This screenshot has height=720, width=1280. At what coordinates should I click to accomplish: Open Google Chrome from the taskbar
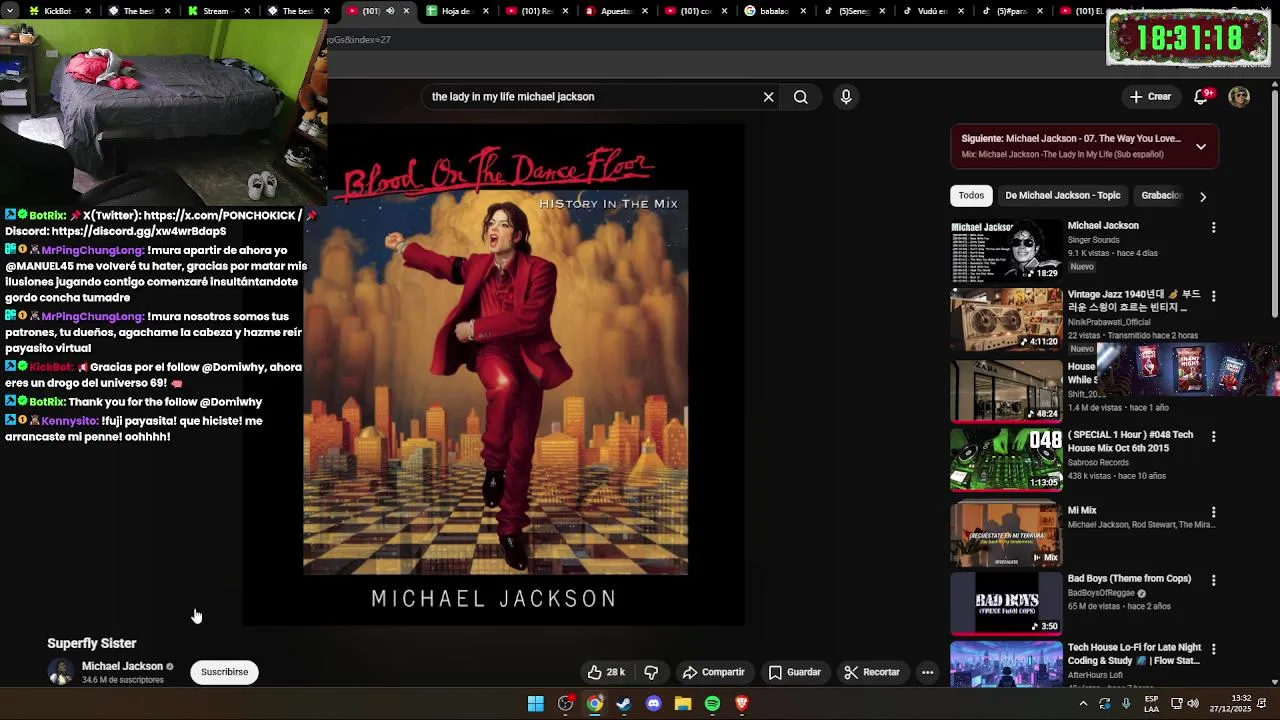[595, 704]
